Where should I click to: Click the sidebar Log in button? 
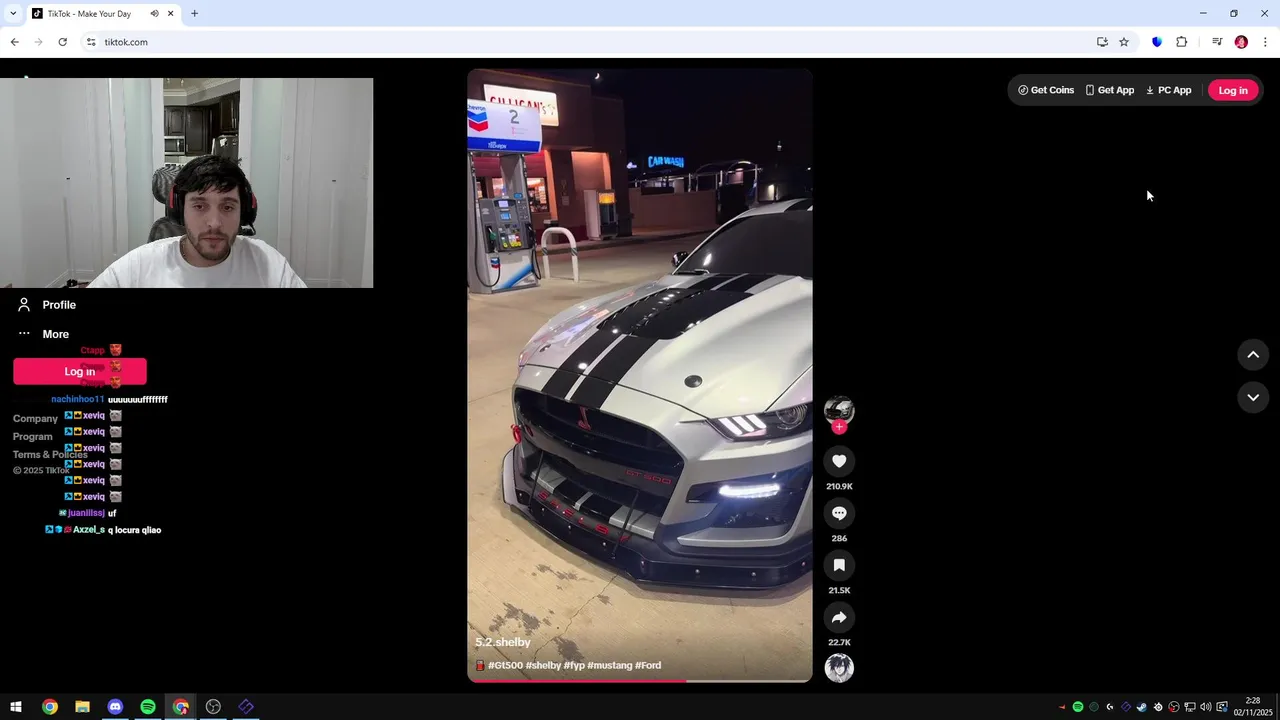tap(80, 371)
